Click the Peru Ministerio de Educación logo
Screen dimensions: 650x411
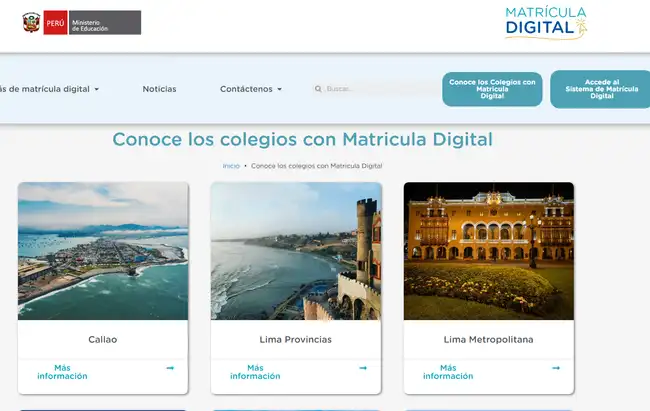pyautogui.click(x=82, y=22)
